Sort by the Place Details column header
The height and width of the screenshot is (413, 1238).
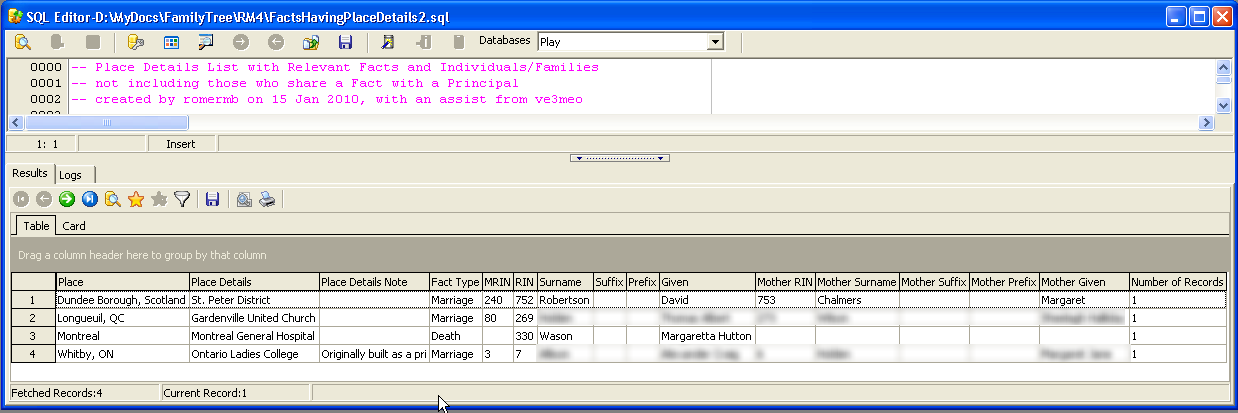[x=254, y=282]
